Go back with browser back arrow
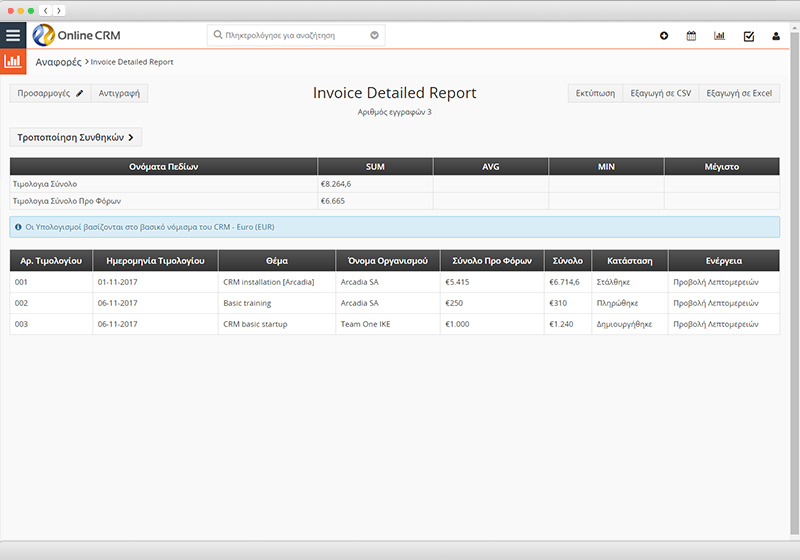Screen dimensions: 800x560 point(45,10)
